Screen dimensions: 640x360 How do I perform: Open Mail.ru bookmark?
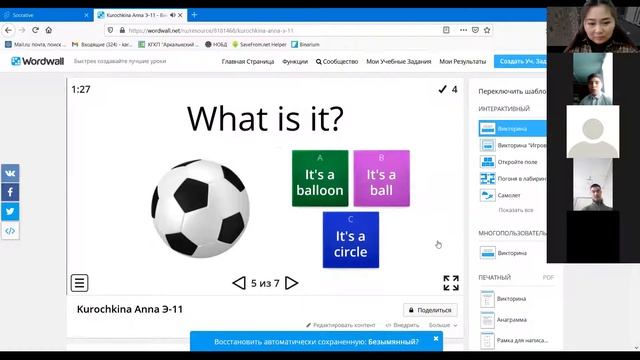[x=35, y=44]
